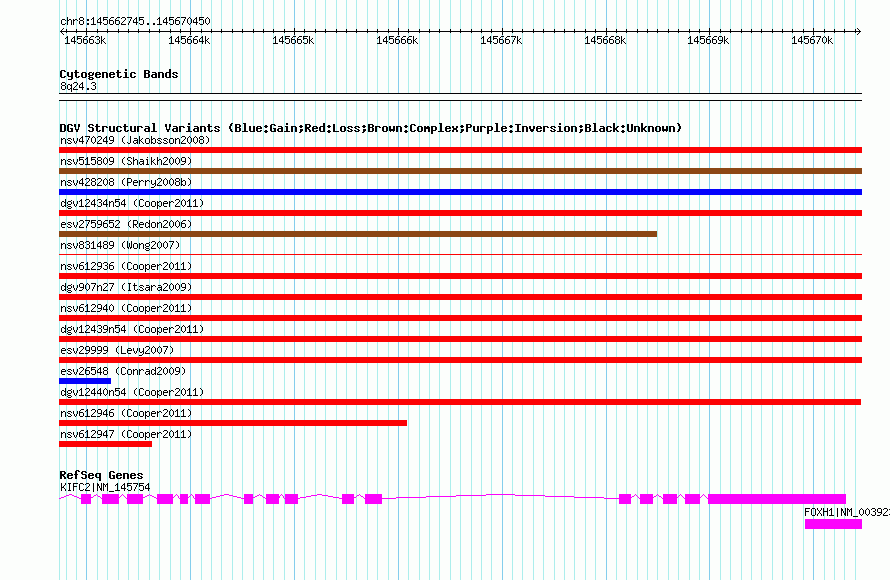Click the esv29999 (Levy2007) label
Screen dimensions: 890x580
coord(117,350)
